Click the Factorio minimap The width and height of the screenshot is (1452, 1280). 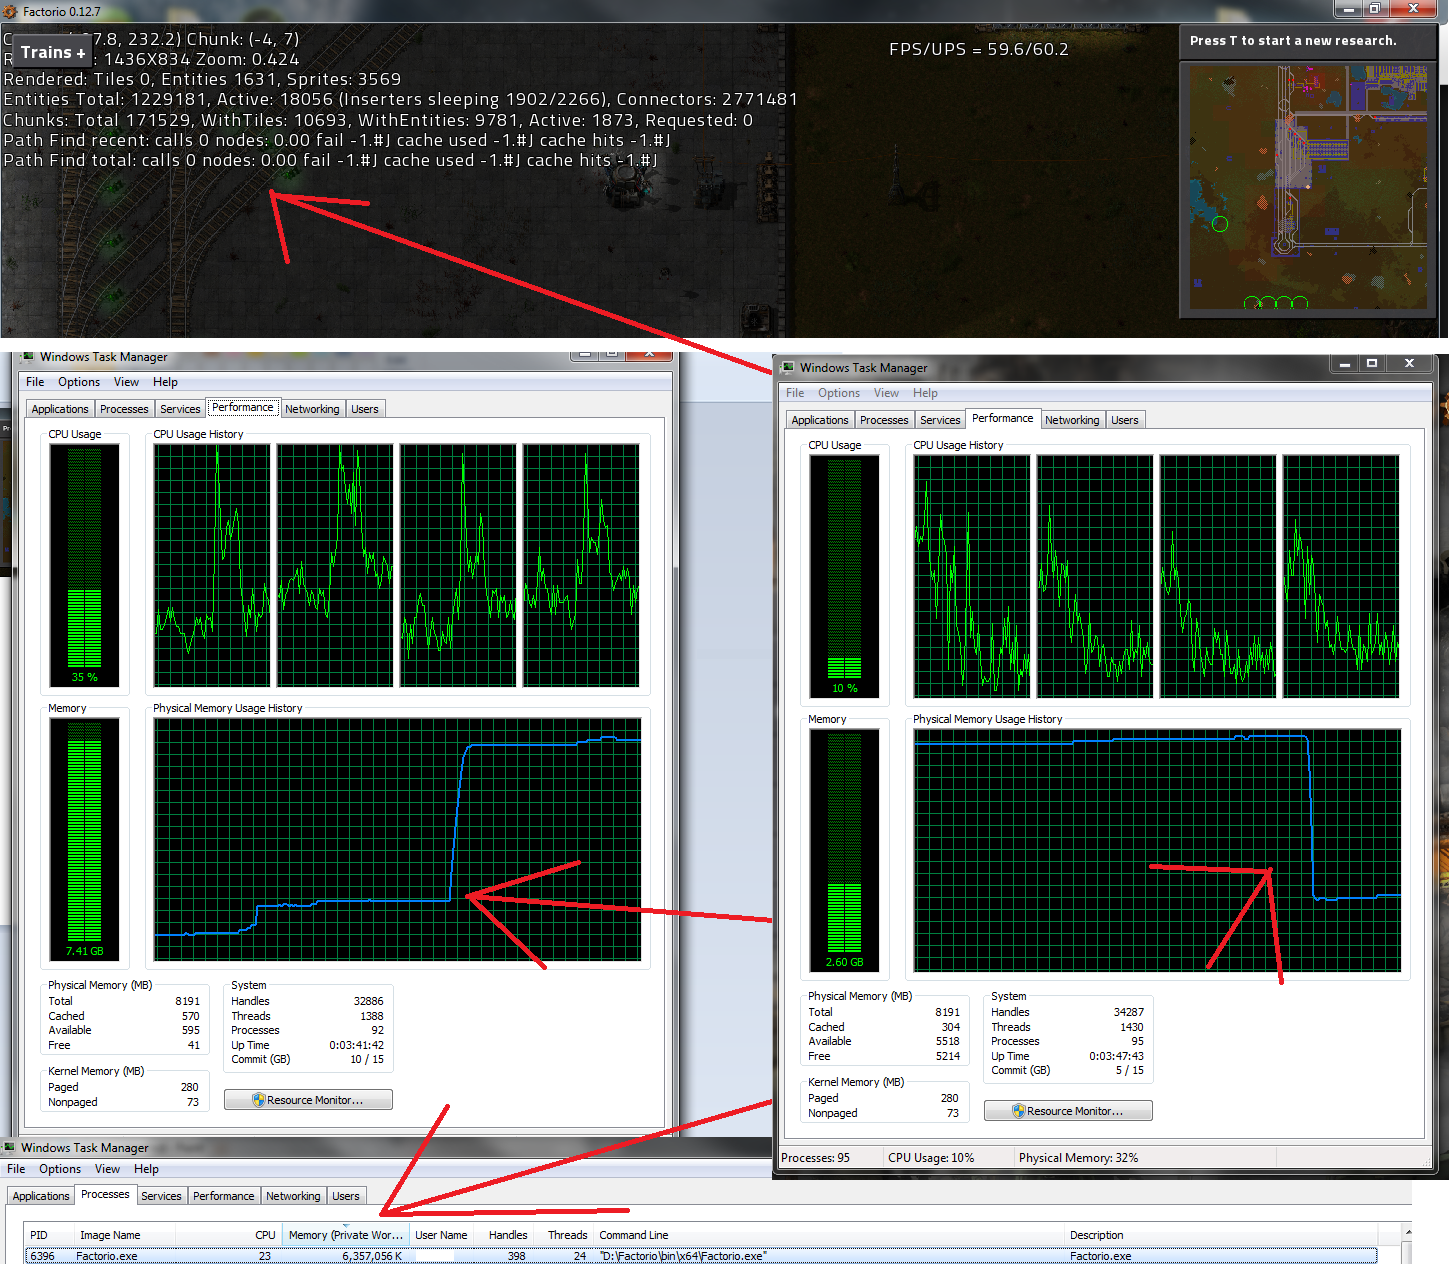pyautogui.click(x=1308, y=190)
